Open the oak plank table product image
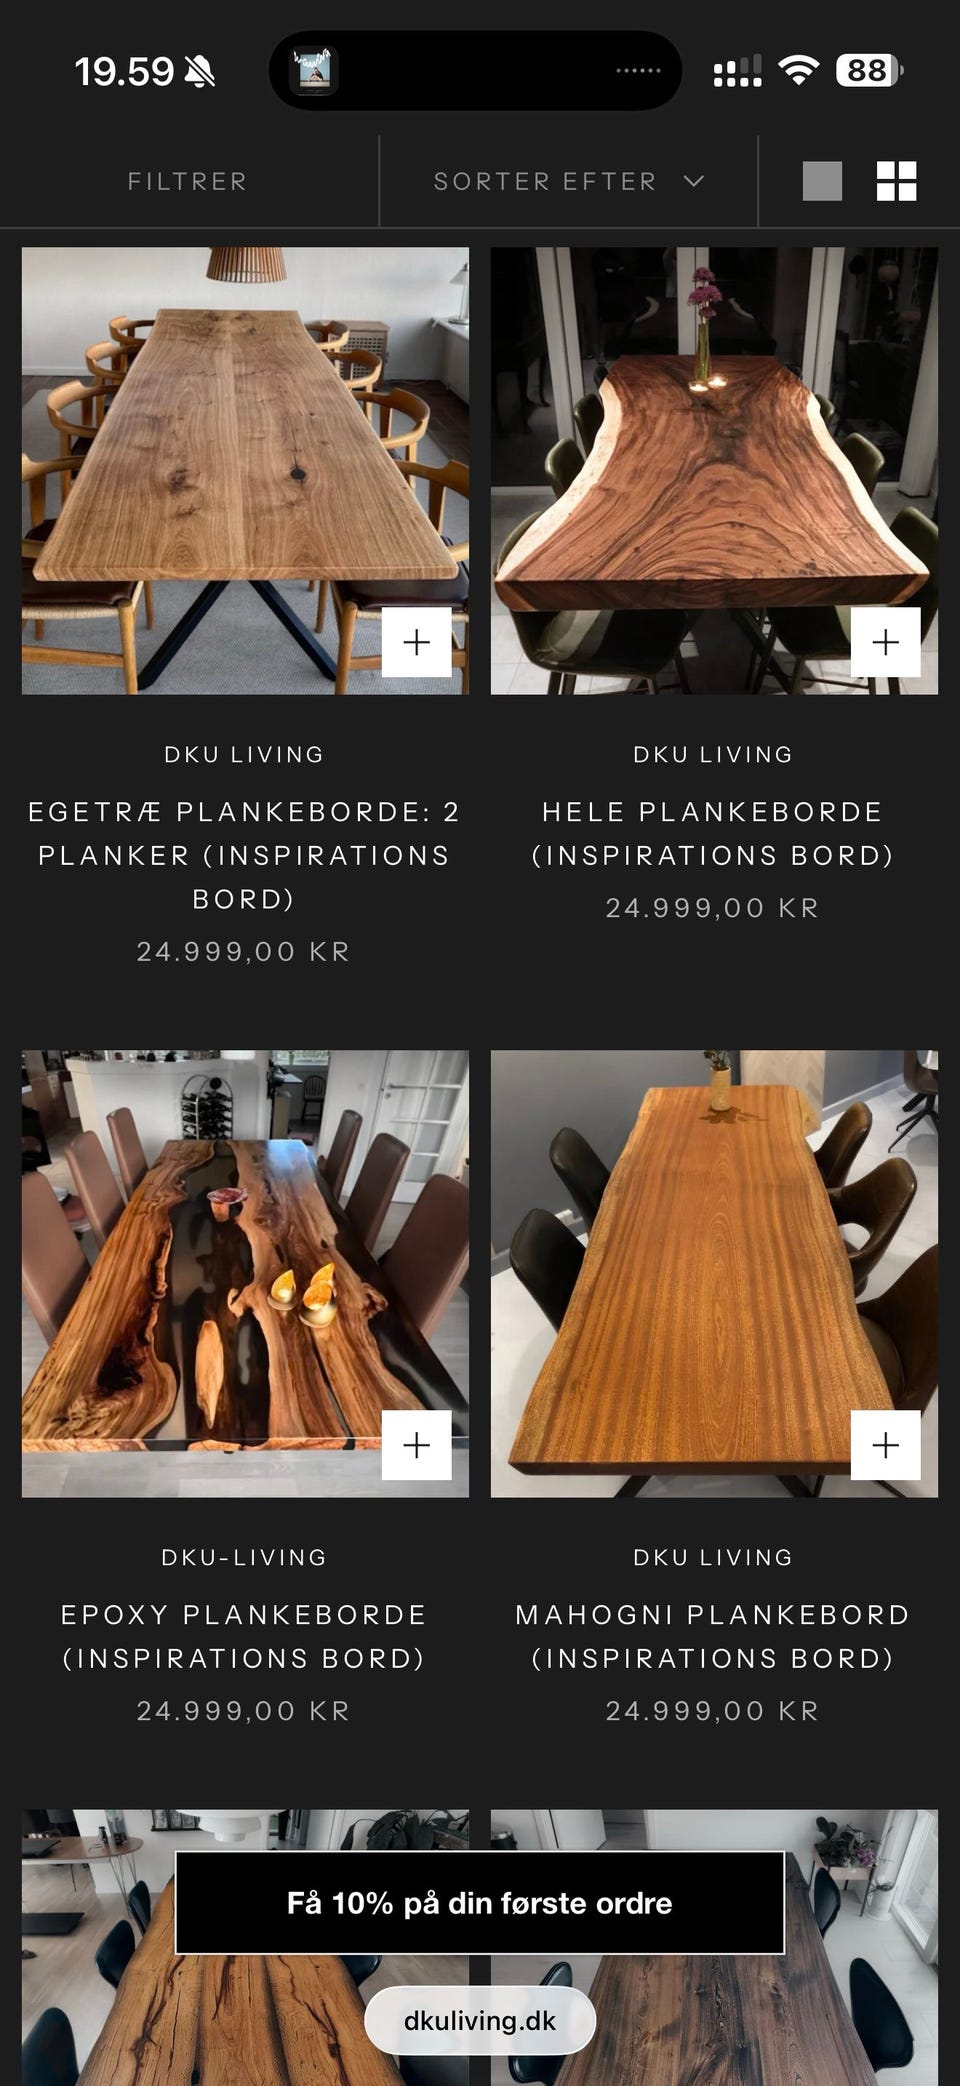The height and width of the screenshot is (2086, 960). click(245, 471)
